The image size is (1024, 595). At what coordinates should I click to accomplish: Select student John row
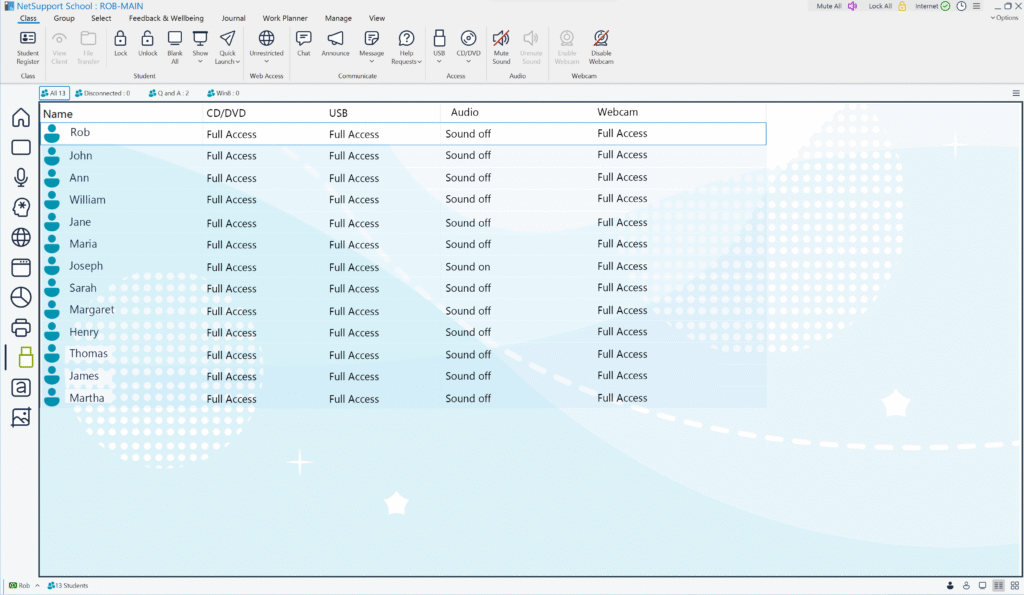coord(403,155)
